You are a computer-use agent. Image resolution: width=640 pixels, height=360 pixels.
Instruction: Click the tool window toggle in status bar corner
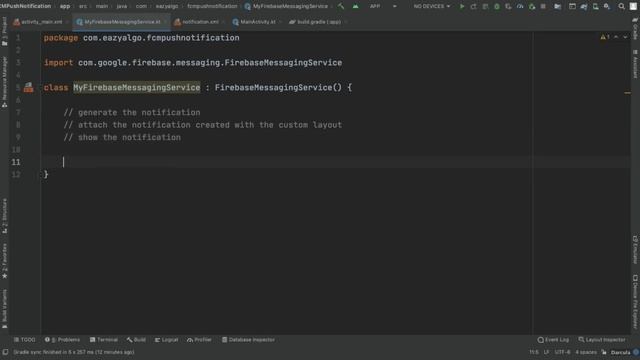[x=5, y=352]
